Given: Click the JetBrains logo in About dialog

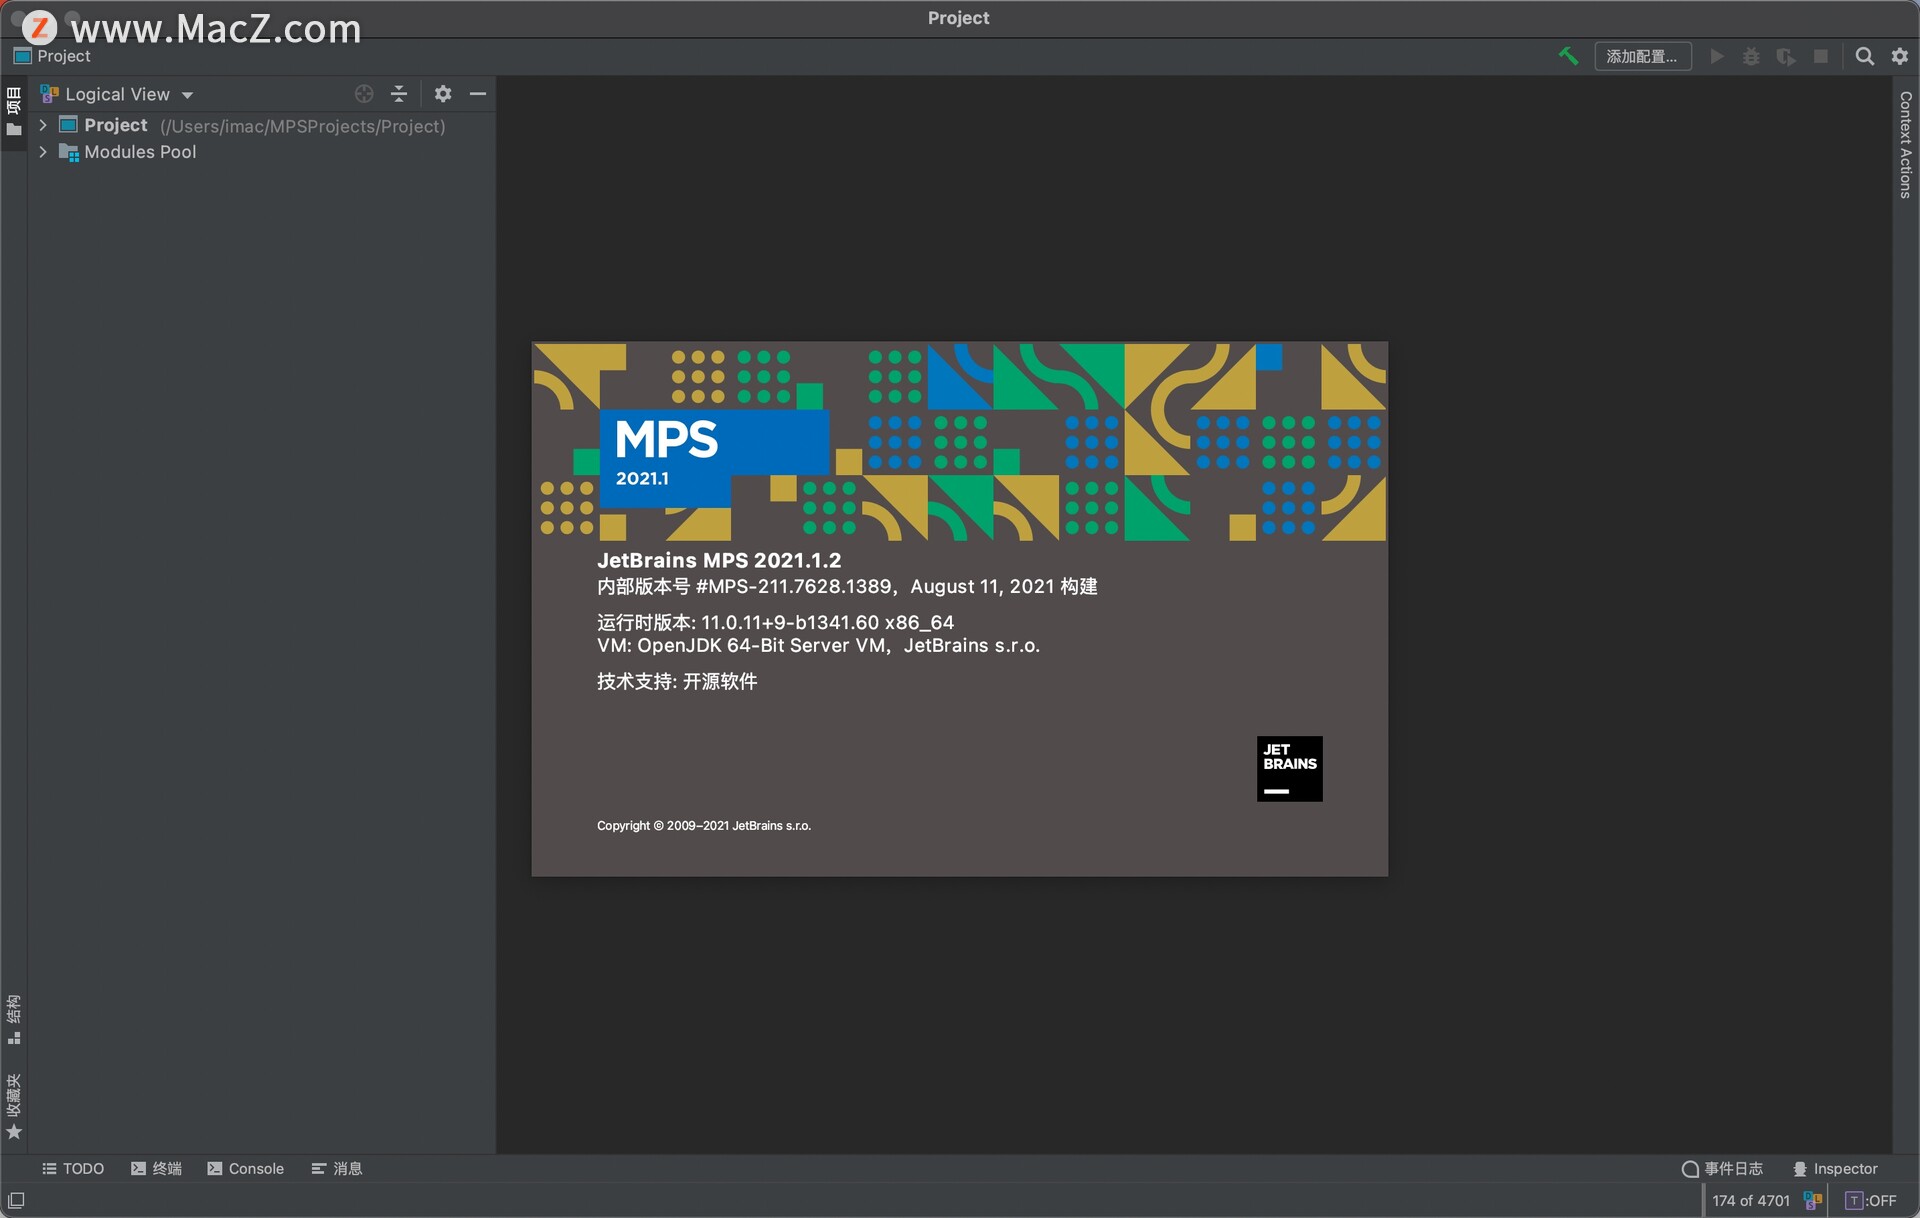Looking at the screenshot, I should click(1290, 769).
